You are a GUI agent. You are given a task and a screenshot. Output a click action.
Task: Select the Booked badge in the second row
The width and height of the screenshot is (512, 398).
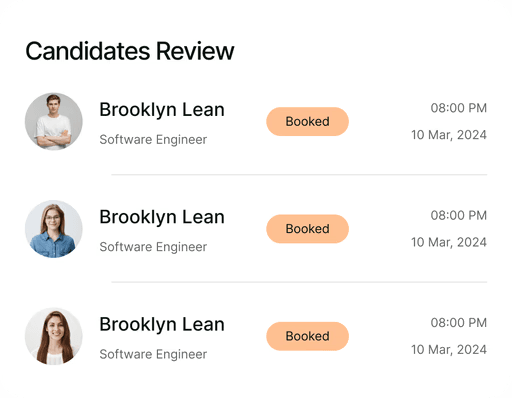[307, 229]
